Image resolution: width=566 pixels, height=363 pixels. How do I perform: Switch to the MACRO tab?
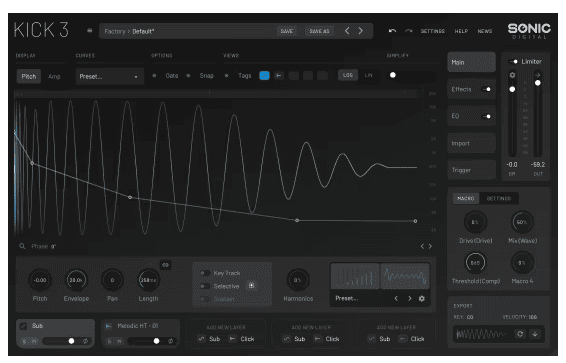coord(466,198)
